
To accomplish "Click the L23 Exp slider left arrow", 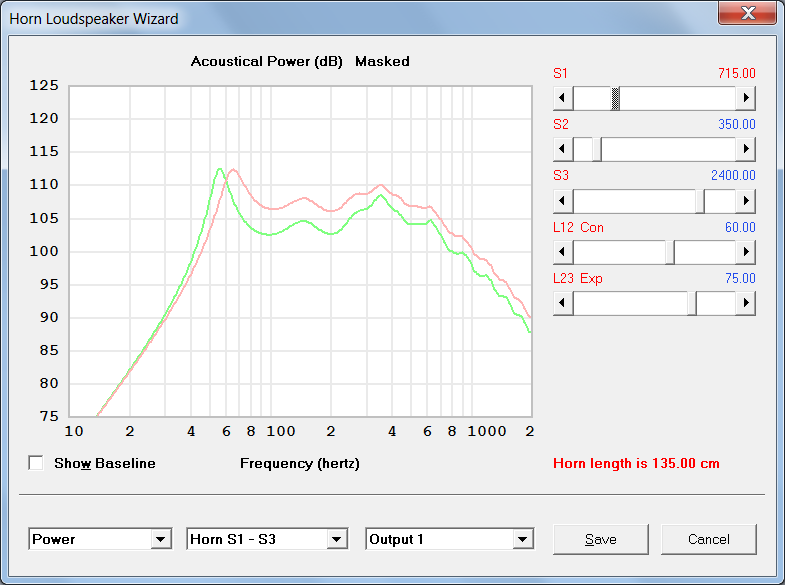I will (563, 303).
